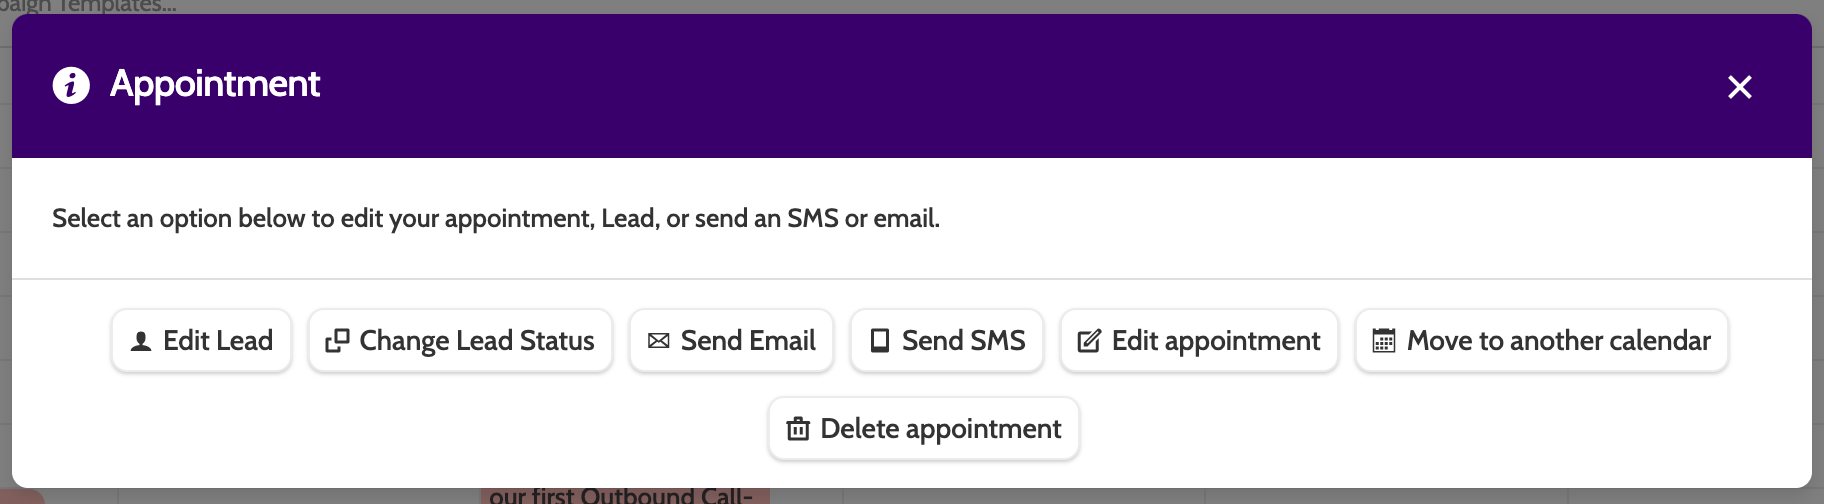Click the Outbound Call event behind the dialog
The height and width of the screenshot is (504, 1824).
tap(620, 496)
